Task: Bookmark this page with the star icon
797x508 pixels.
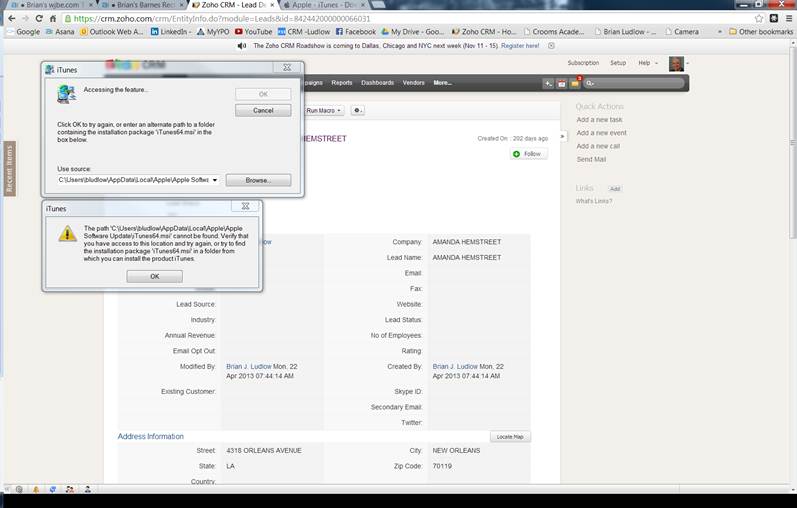Action: pyautogui.click(x=759, y=18)
